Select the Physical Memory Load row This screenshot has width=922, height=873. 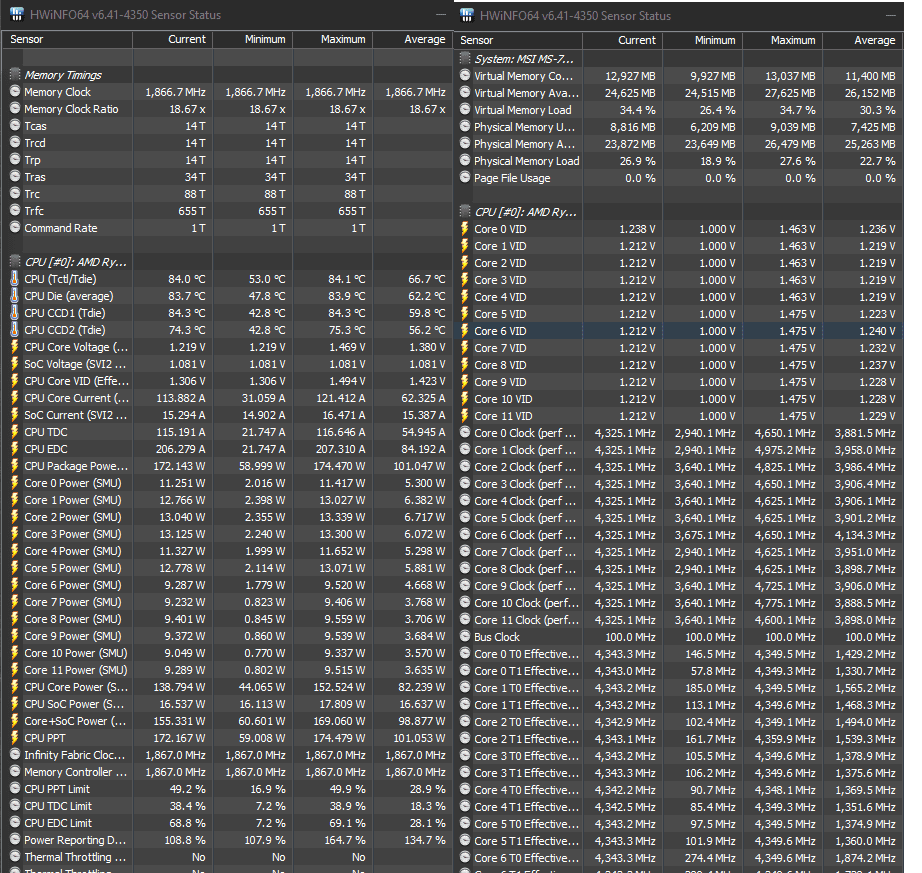click(x=679, y=161)
